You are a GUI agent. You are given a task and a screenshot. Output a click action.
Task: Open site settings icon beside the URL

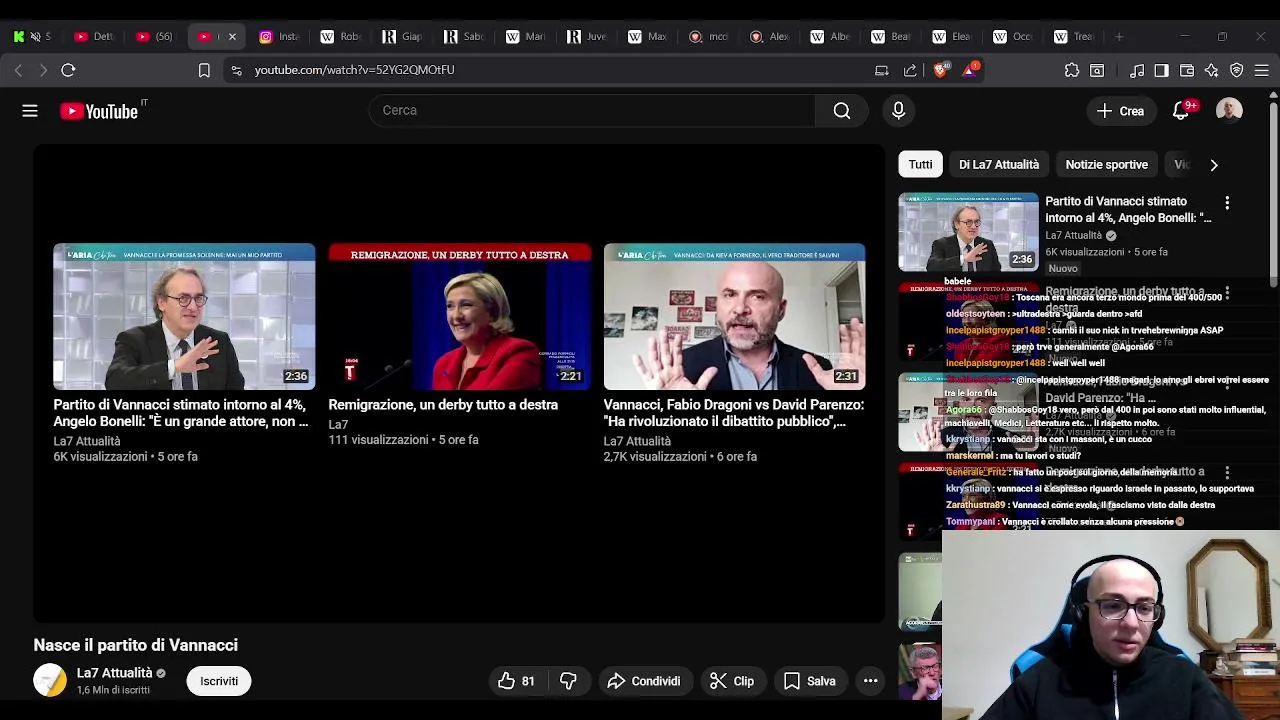[236, 70]
